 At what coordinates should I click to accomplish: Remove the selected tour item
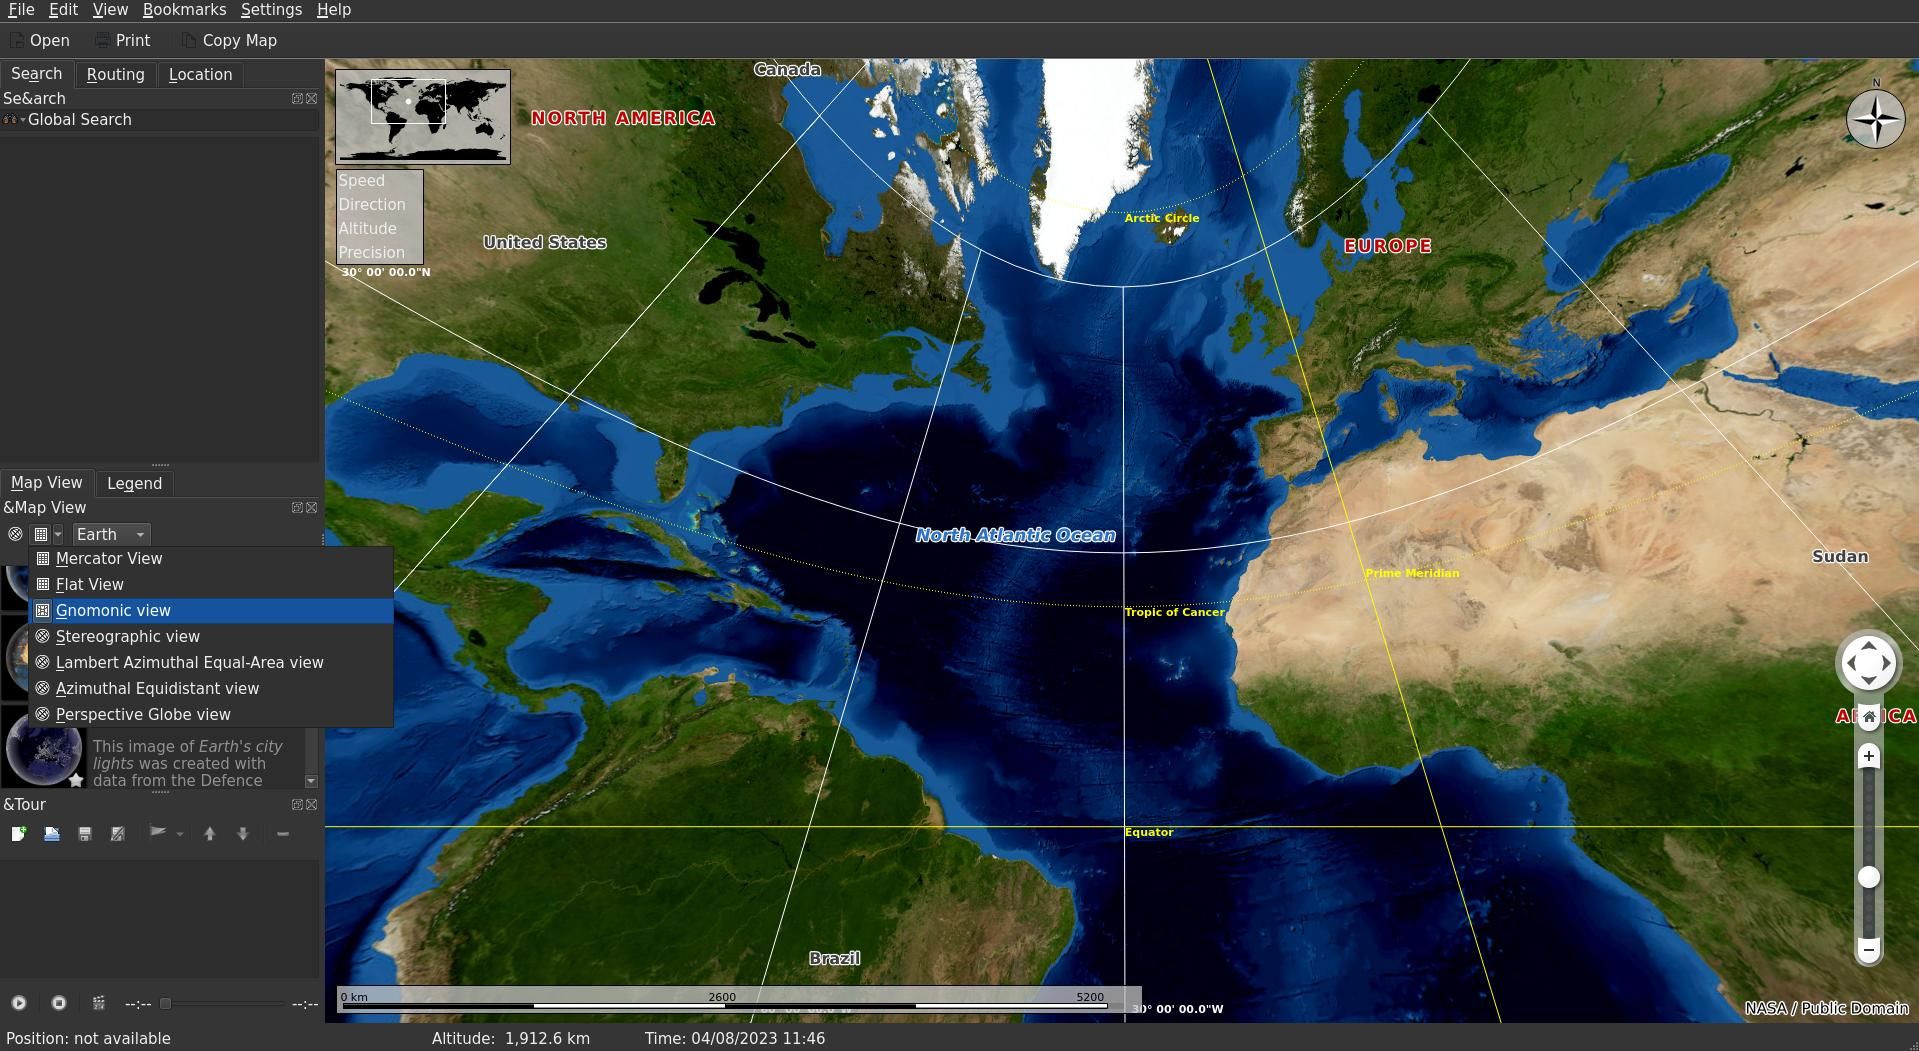[x=282, y=833]
